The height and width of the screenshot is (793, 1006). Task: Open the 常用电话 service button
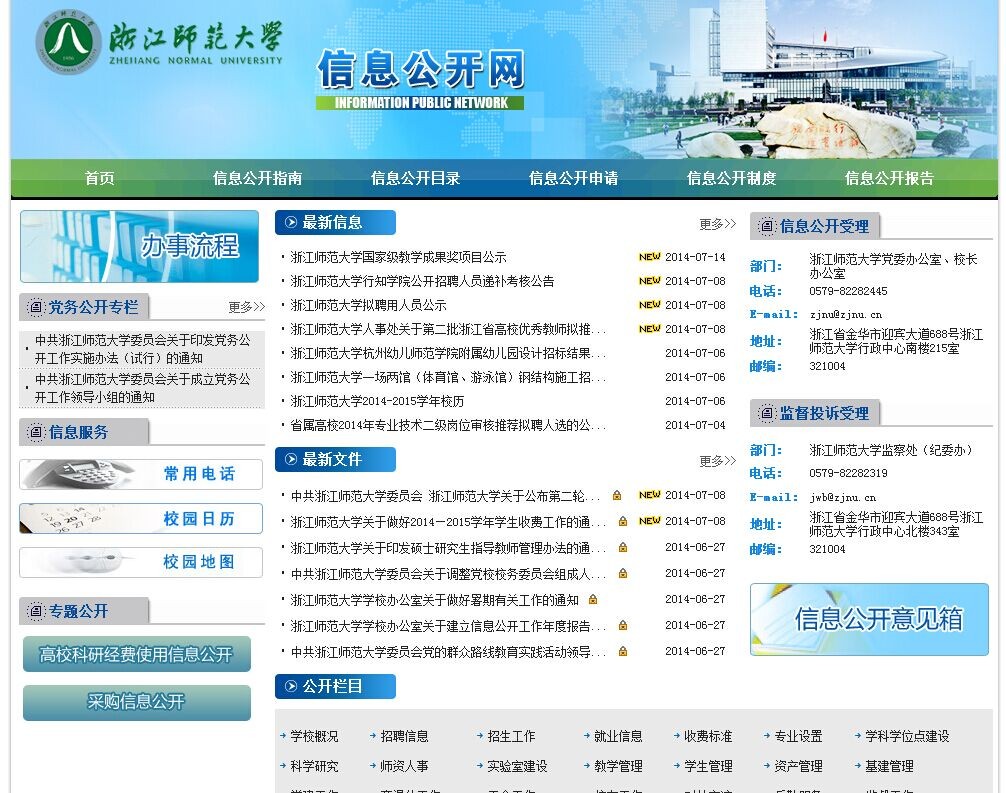[141, 474]
